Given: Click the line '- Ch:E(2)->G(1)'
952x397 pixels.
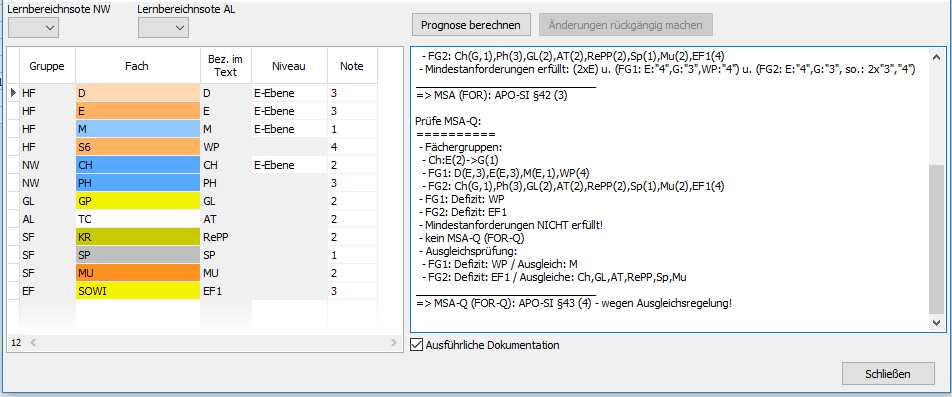Looking at the screenshot, I should click(x=460, y=160).
